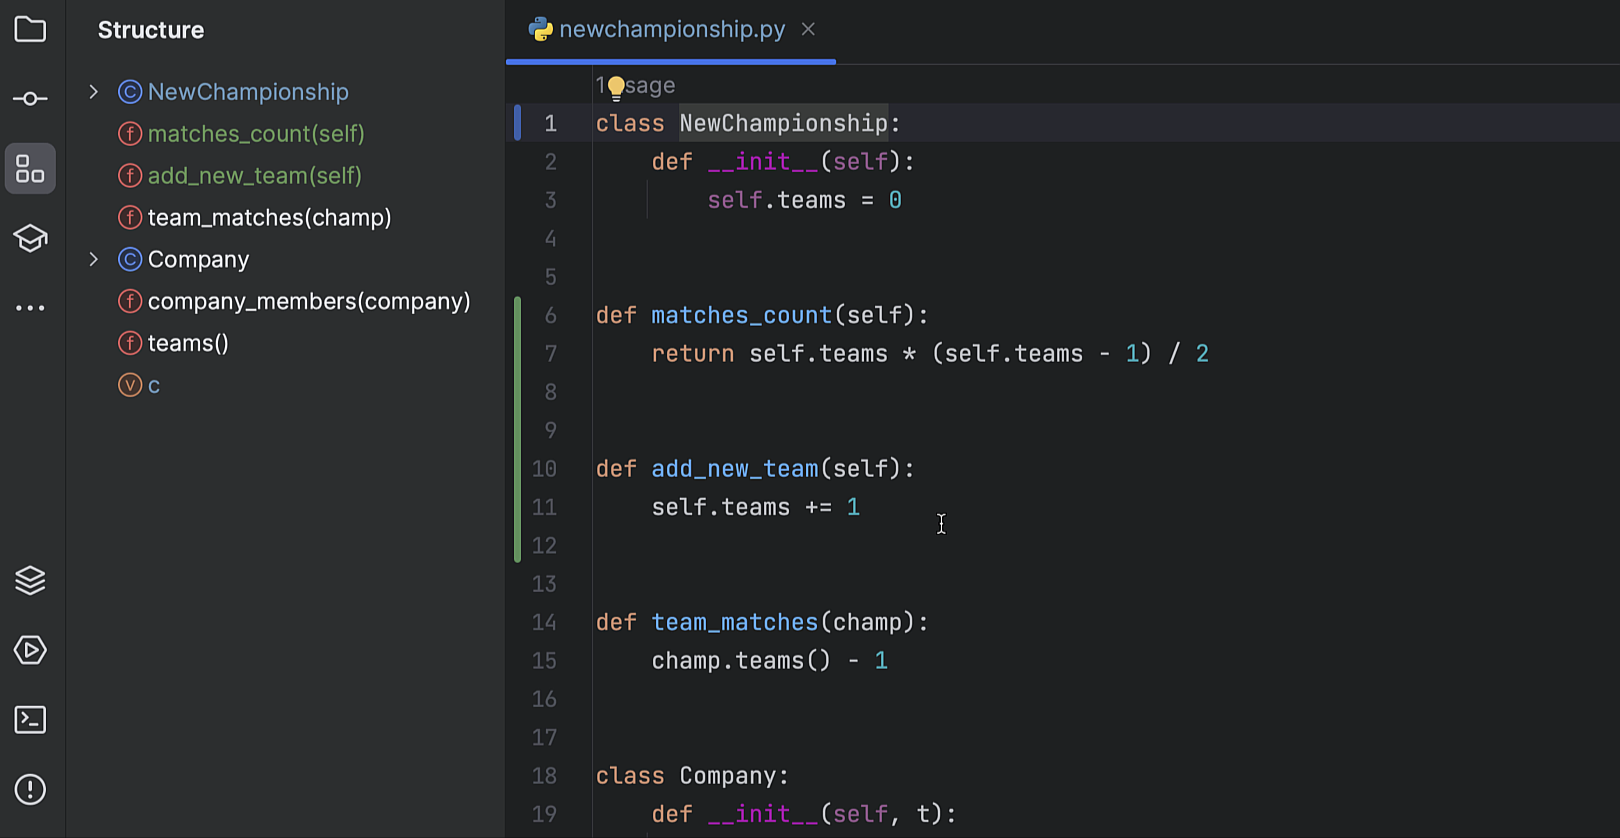This screenshot has width=1620, height=838.
Task: Jump to team_matches(champ) in Structure
Action: coord(269,218)
